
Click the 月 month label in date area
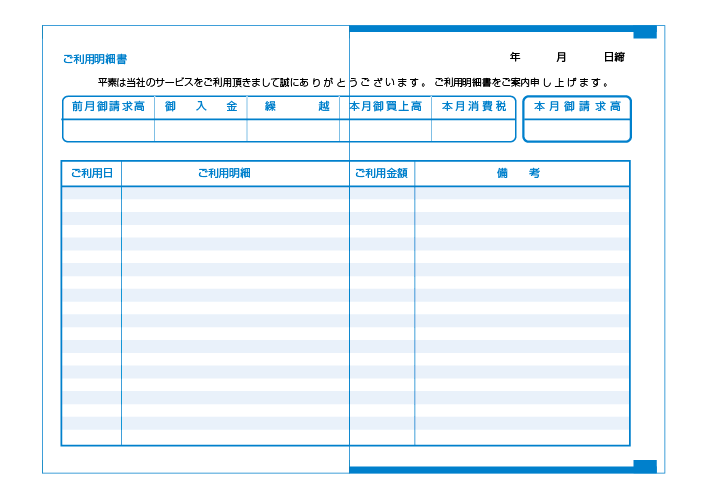pos(561,57)
